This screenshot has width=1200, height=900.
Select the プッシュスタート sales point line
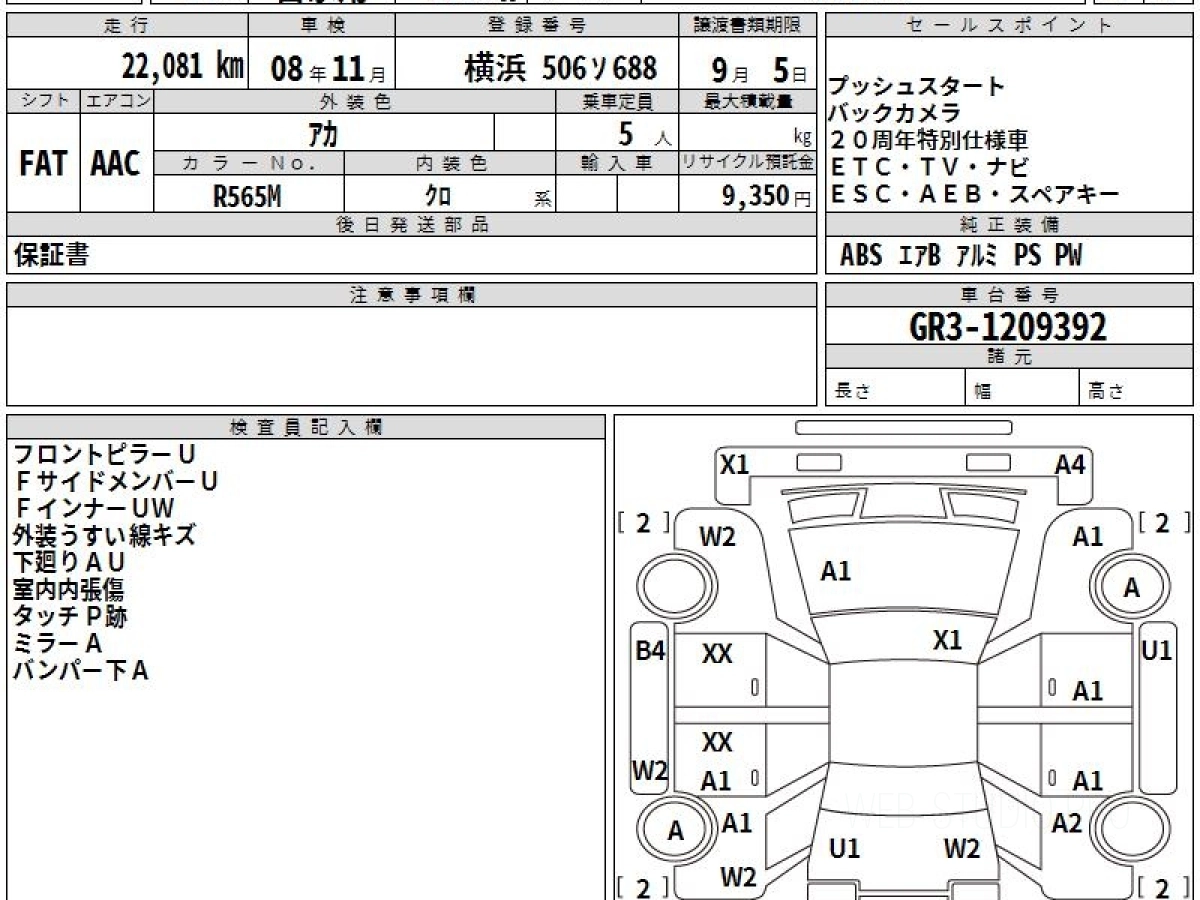(x=916, y=86)
